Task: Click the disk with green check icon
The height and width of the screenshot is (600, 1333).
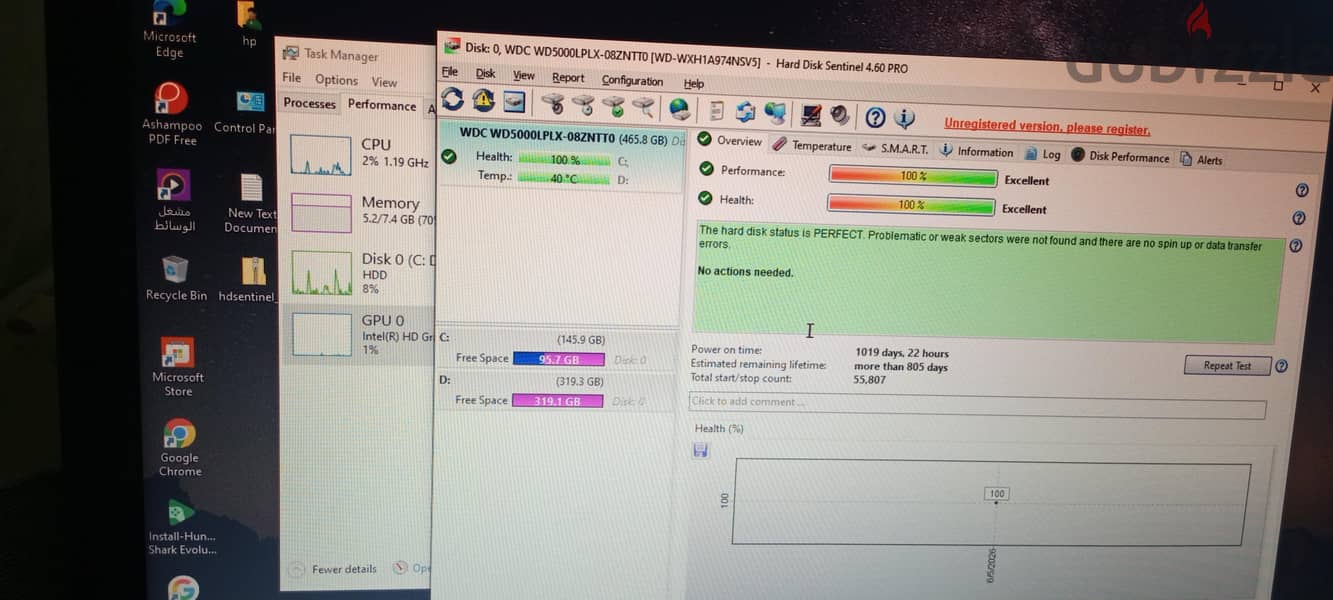Action: tap(613, 105)
